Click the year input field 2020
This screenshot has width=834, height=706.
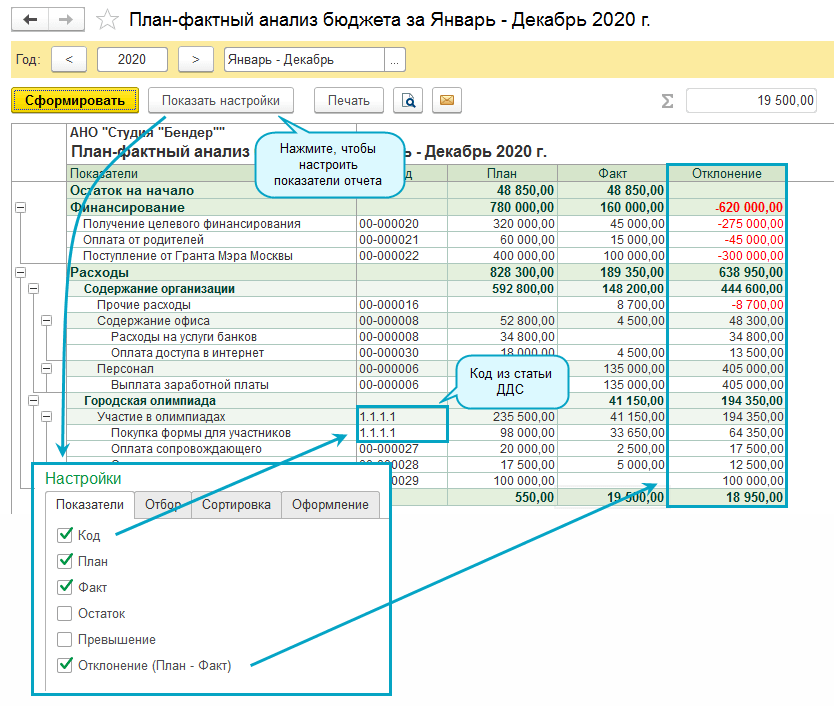click(x=132, y=60)
